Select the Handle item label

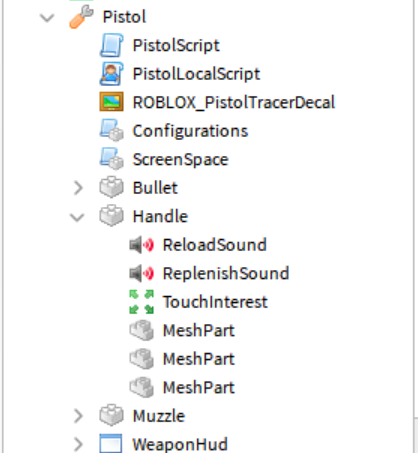pyautogui.click(x=160, y=216)
